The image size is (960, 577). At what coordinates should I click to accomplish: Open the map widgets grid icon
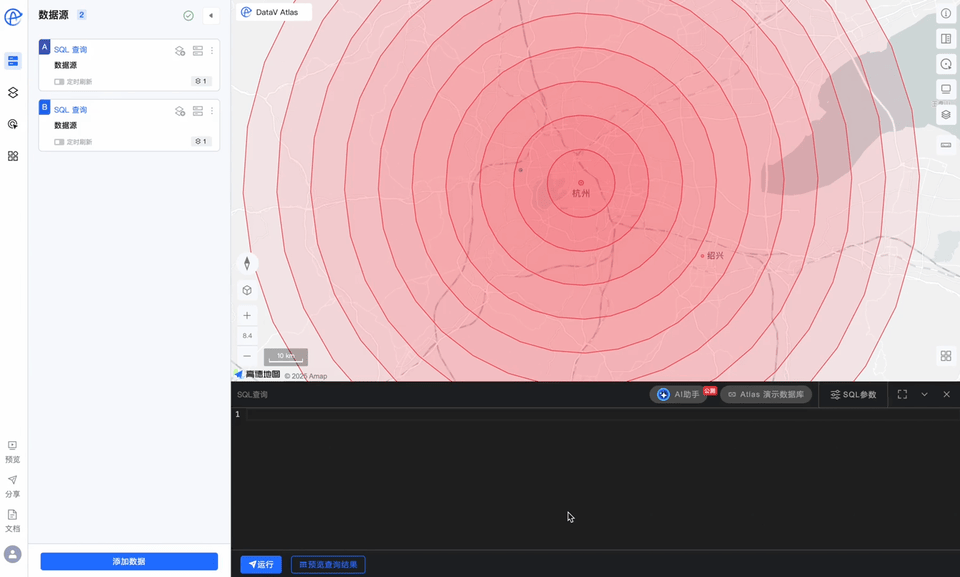tap(946, 356)
